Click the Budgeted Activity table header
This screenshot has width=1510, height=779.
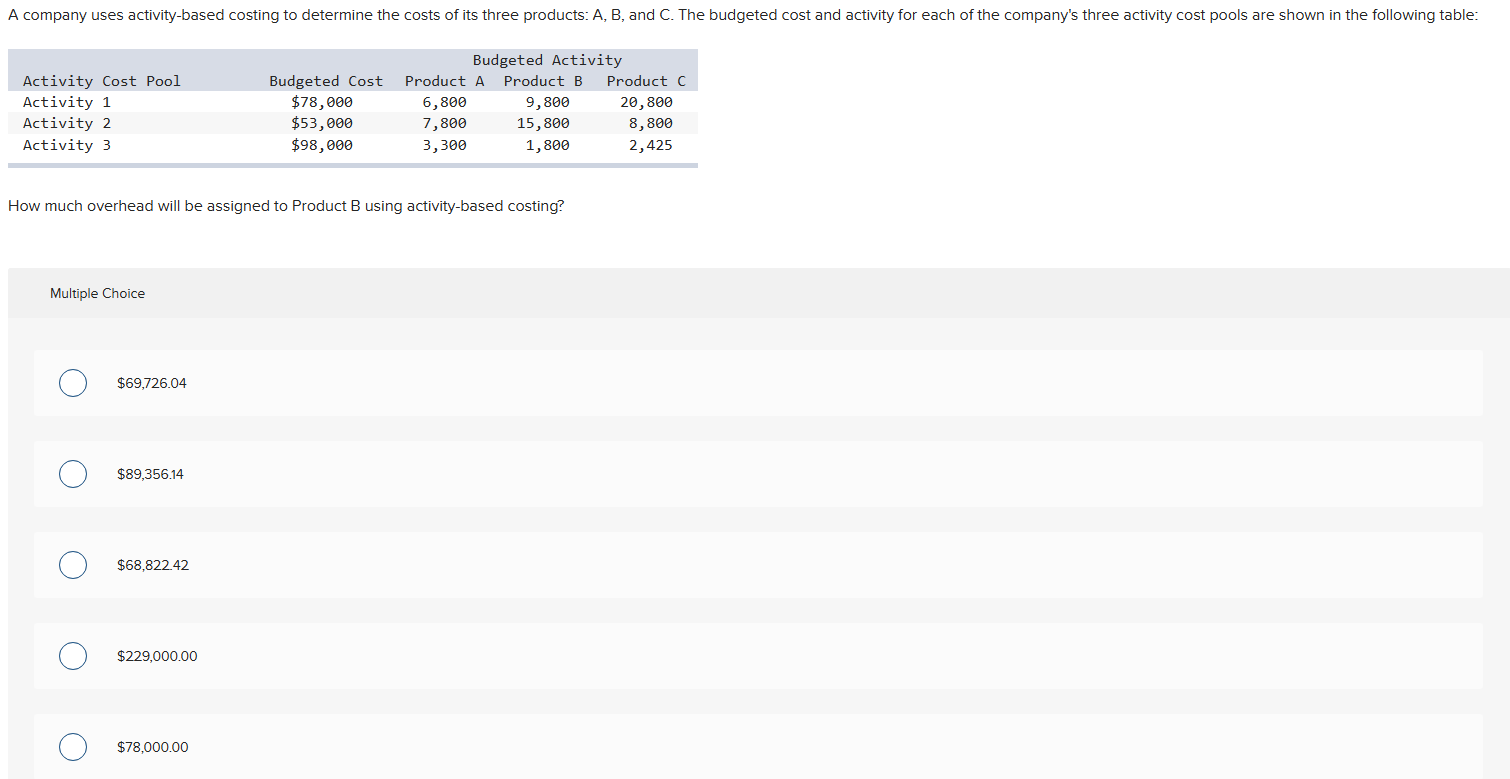click(x=547, y=60)
